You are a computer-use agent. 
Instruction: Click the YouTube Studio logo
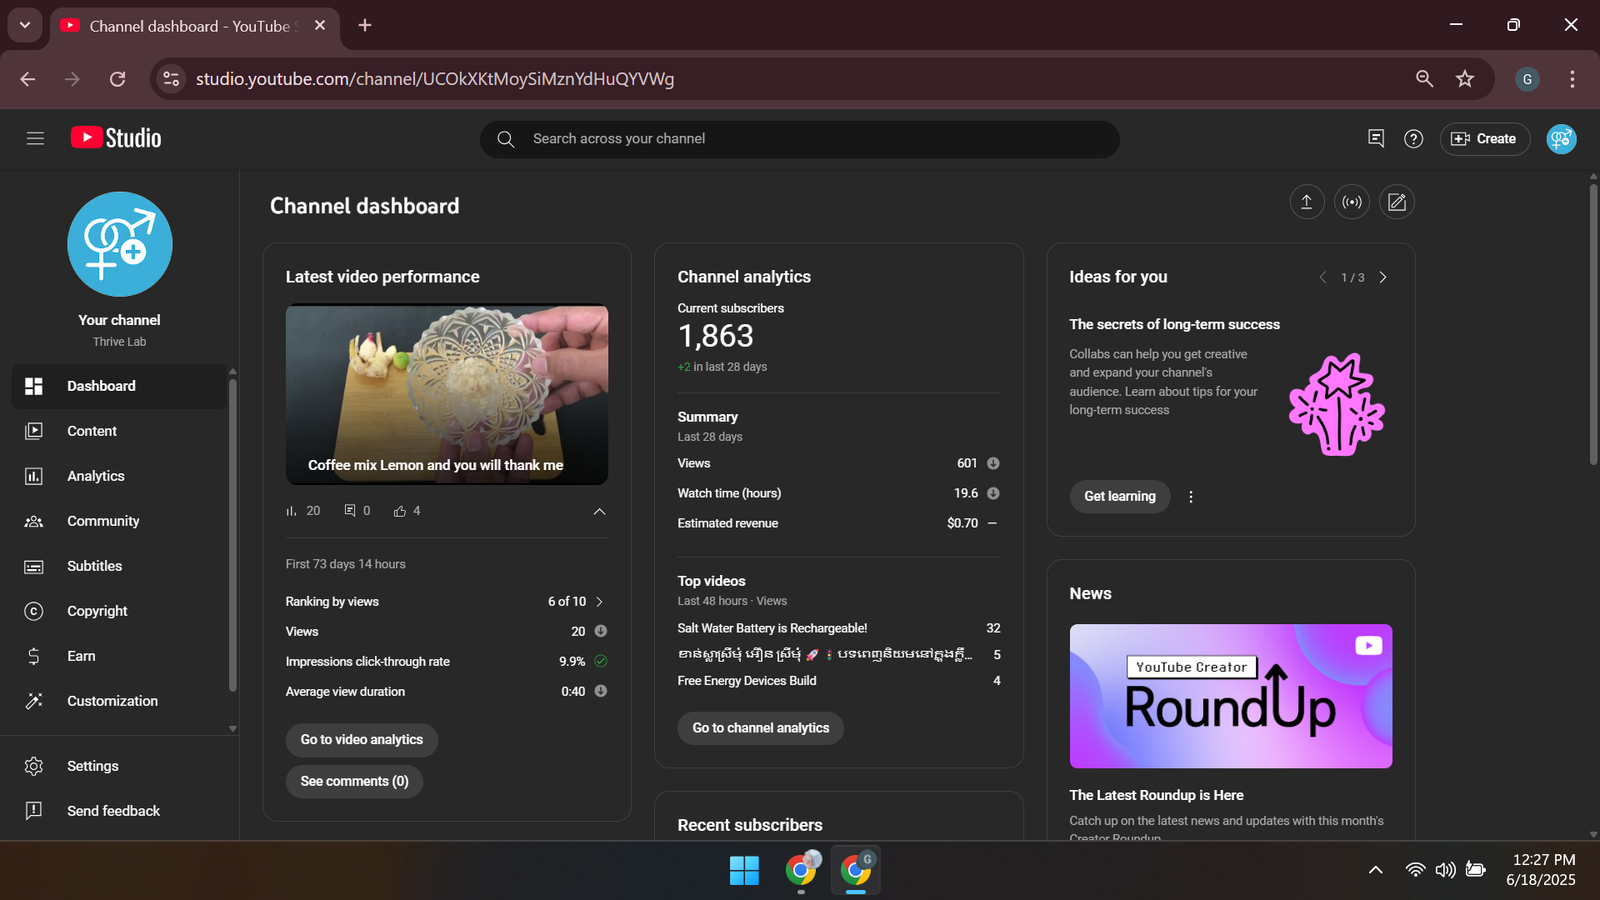point(116,138)
